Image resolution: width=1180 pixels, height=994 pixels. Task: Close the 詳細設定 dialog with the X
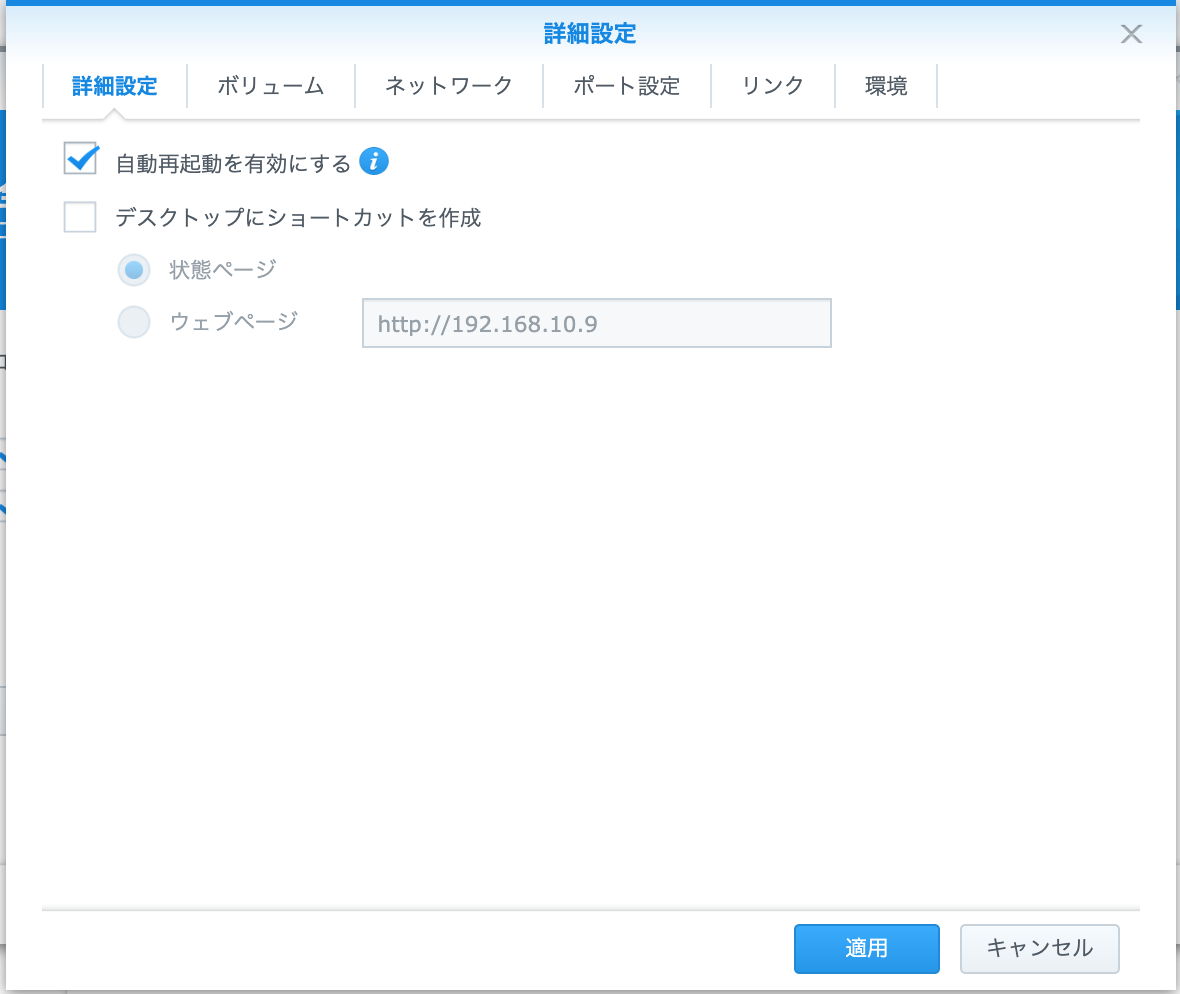tap(1131, 33)
